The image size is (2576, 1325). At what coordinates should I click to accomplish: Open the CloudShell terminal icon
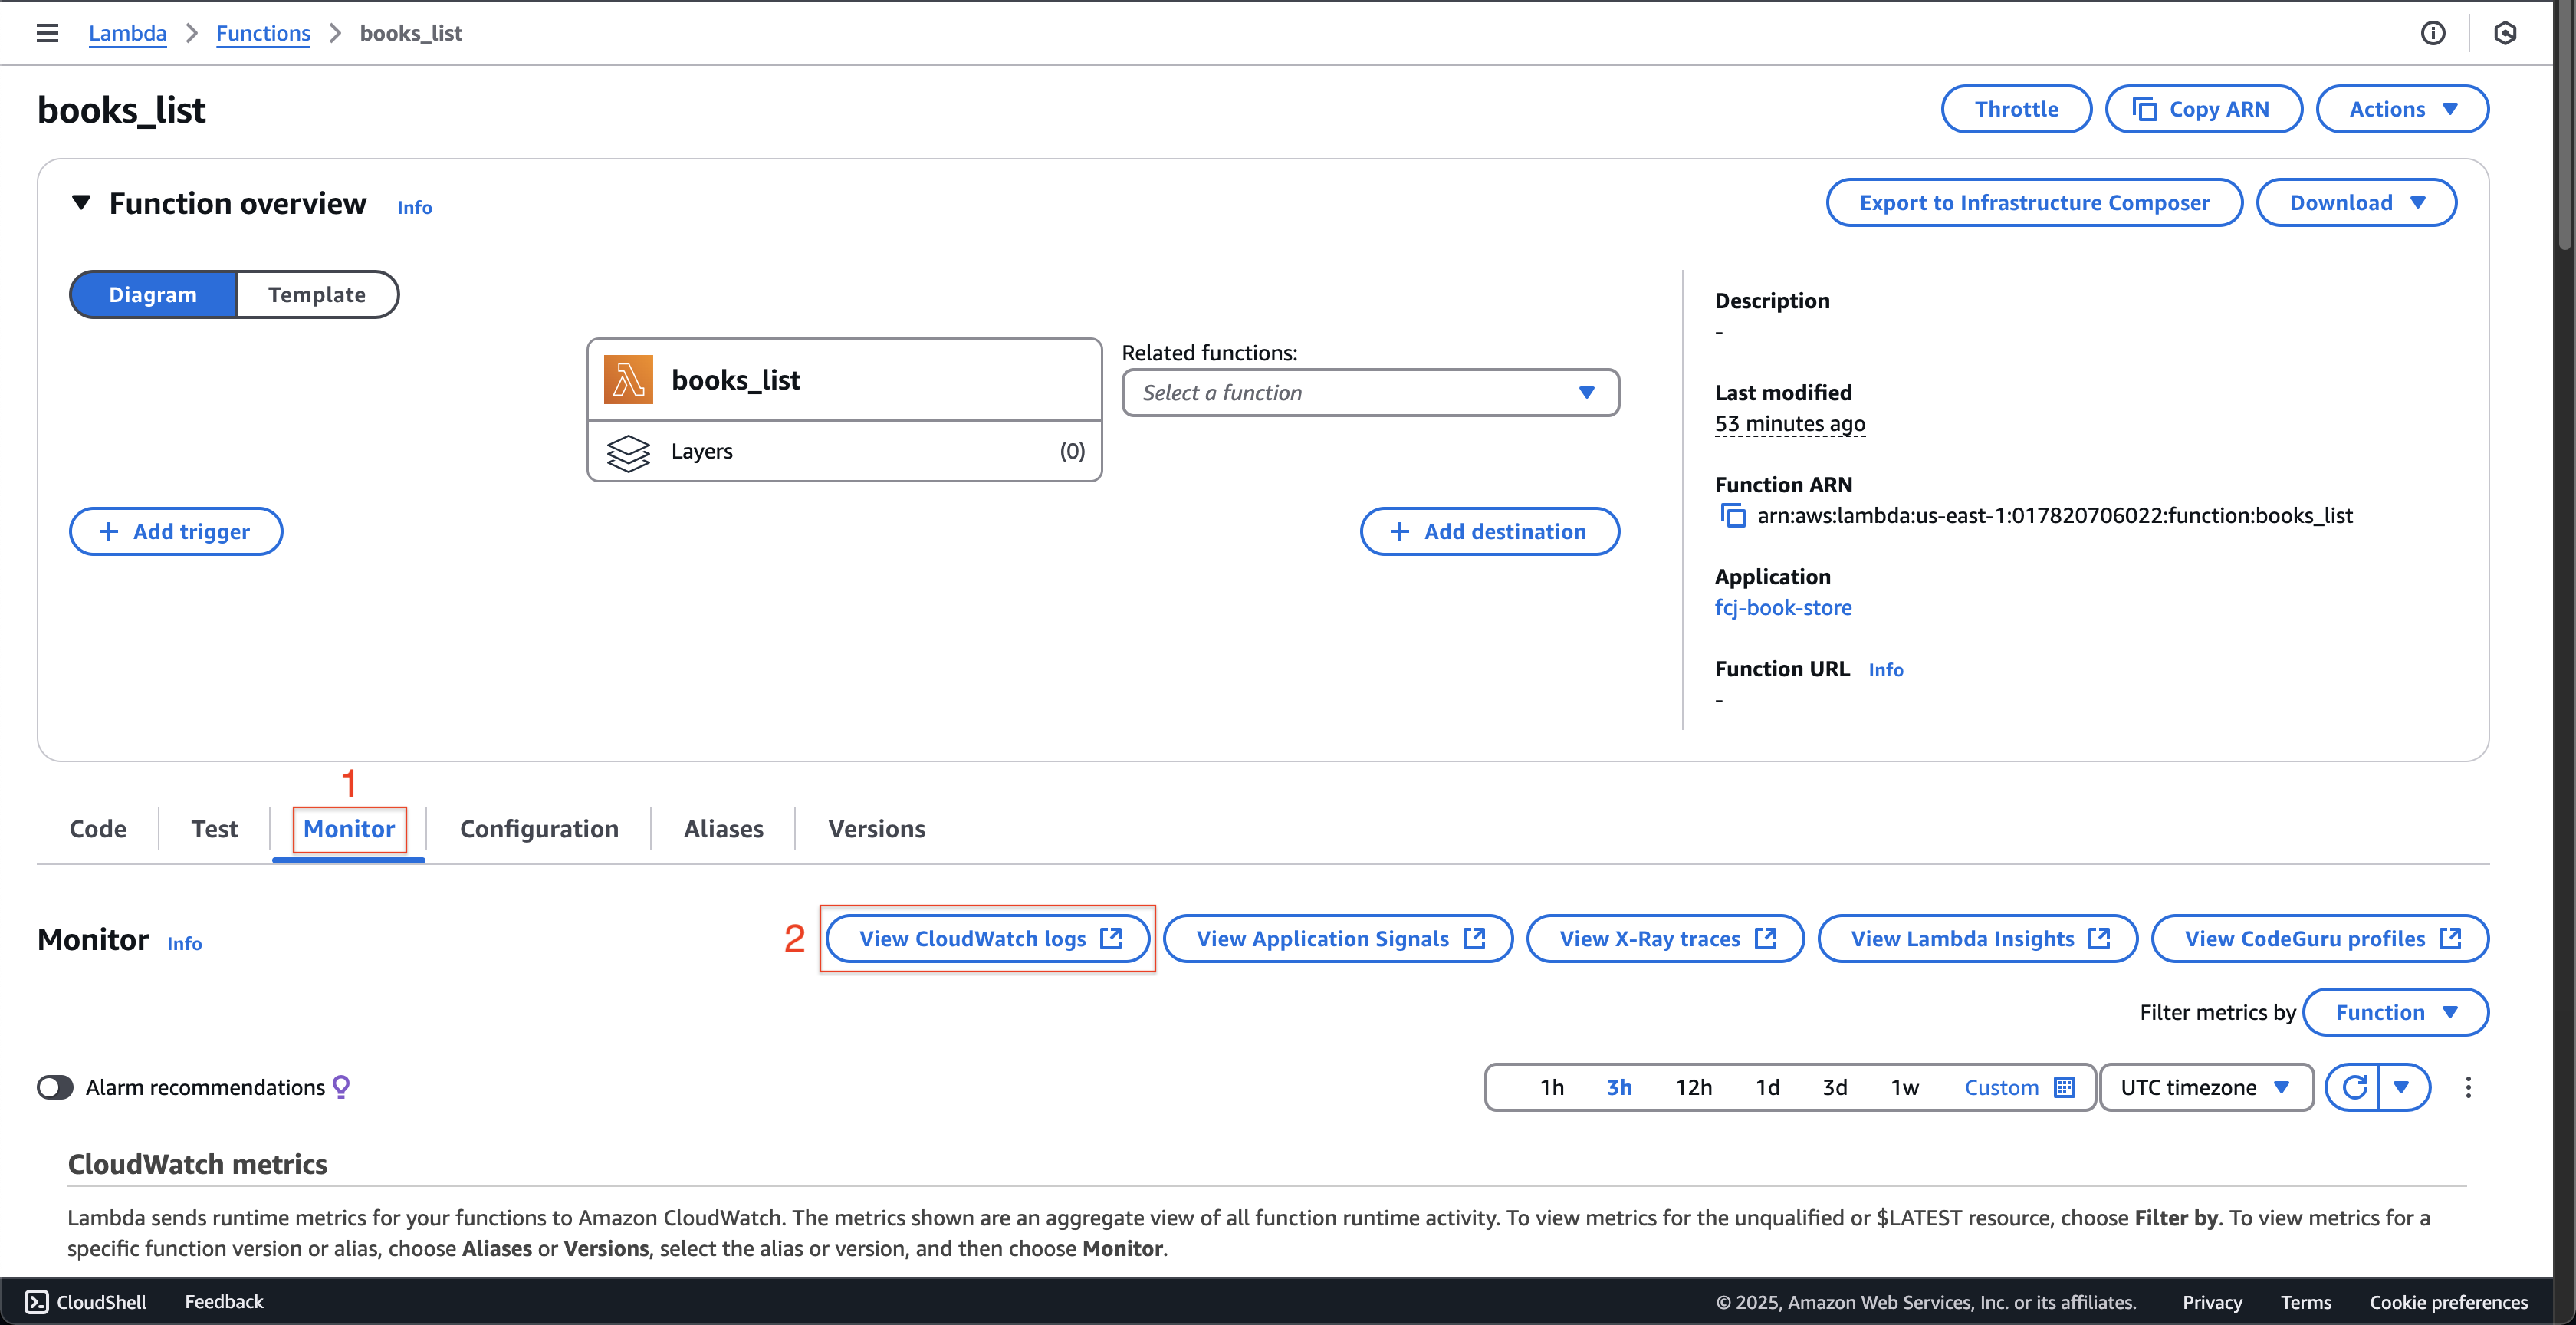[x=36, y=1301]
